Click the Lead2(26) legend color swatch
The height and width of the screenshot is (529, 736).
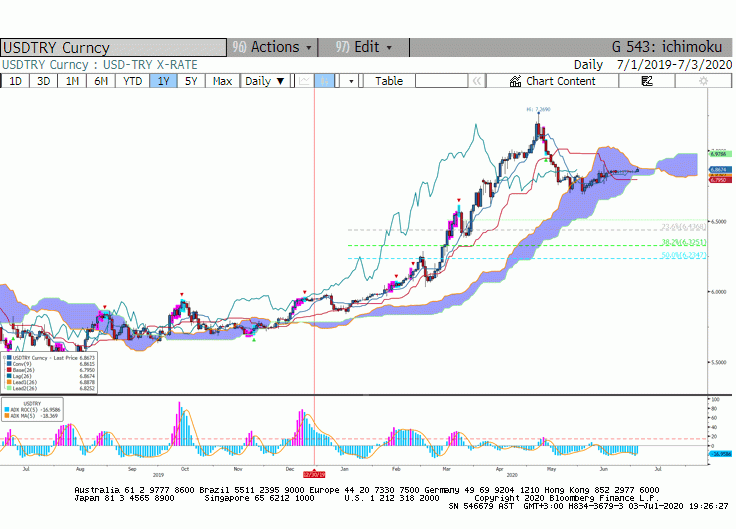pos(9,388)
